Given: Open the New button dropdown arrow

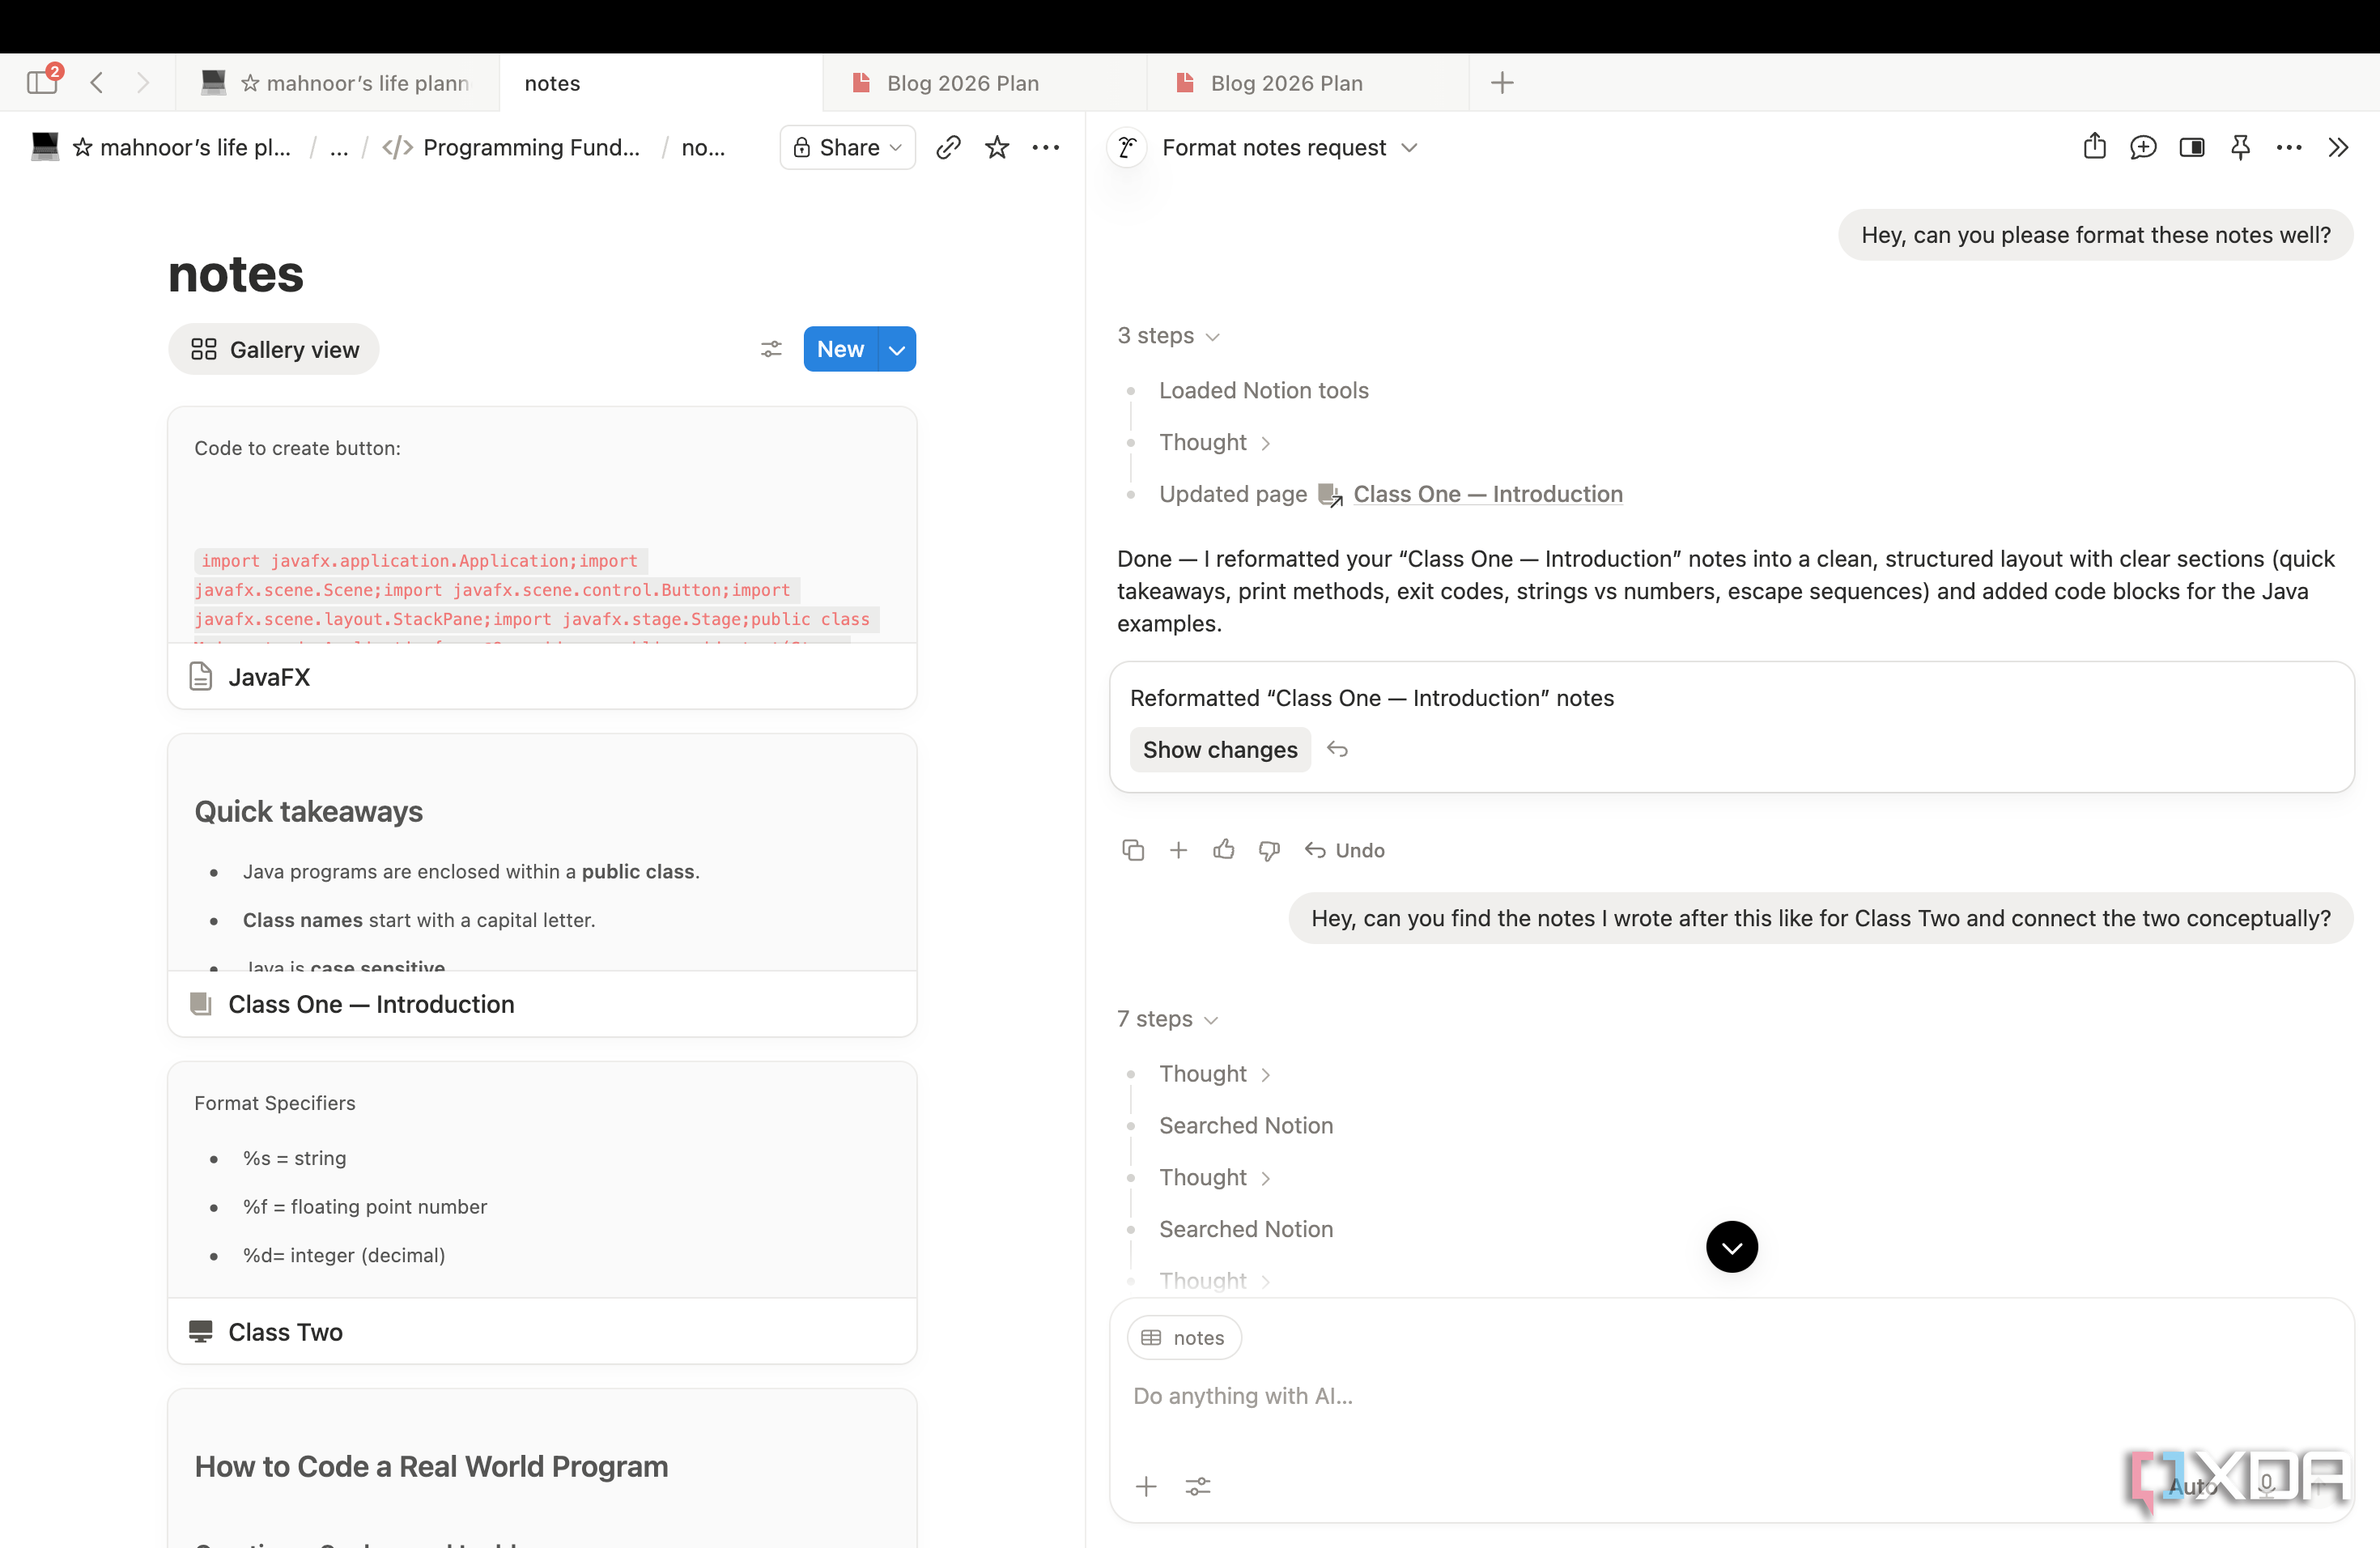Looking at the screenshot, I should coord(897,349).
